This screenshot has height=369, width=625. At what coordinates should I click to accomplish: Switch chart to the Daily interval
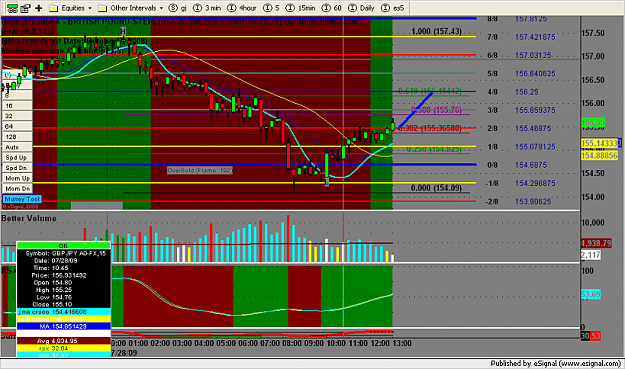(x=361, y=8)
